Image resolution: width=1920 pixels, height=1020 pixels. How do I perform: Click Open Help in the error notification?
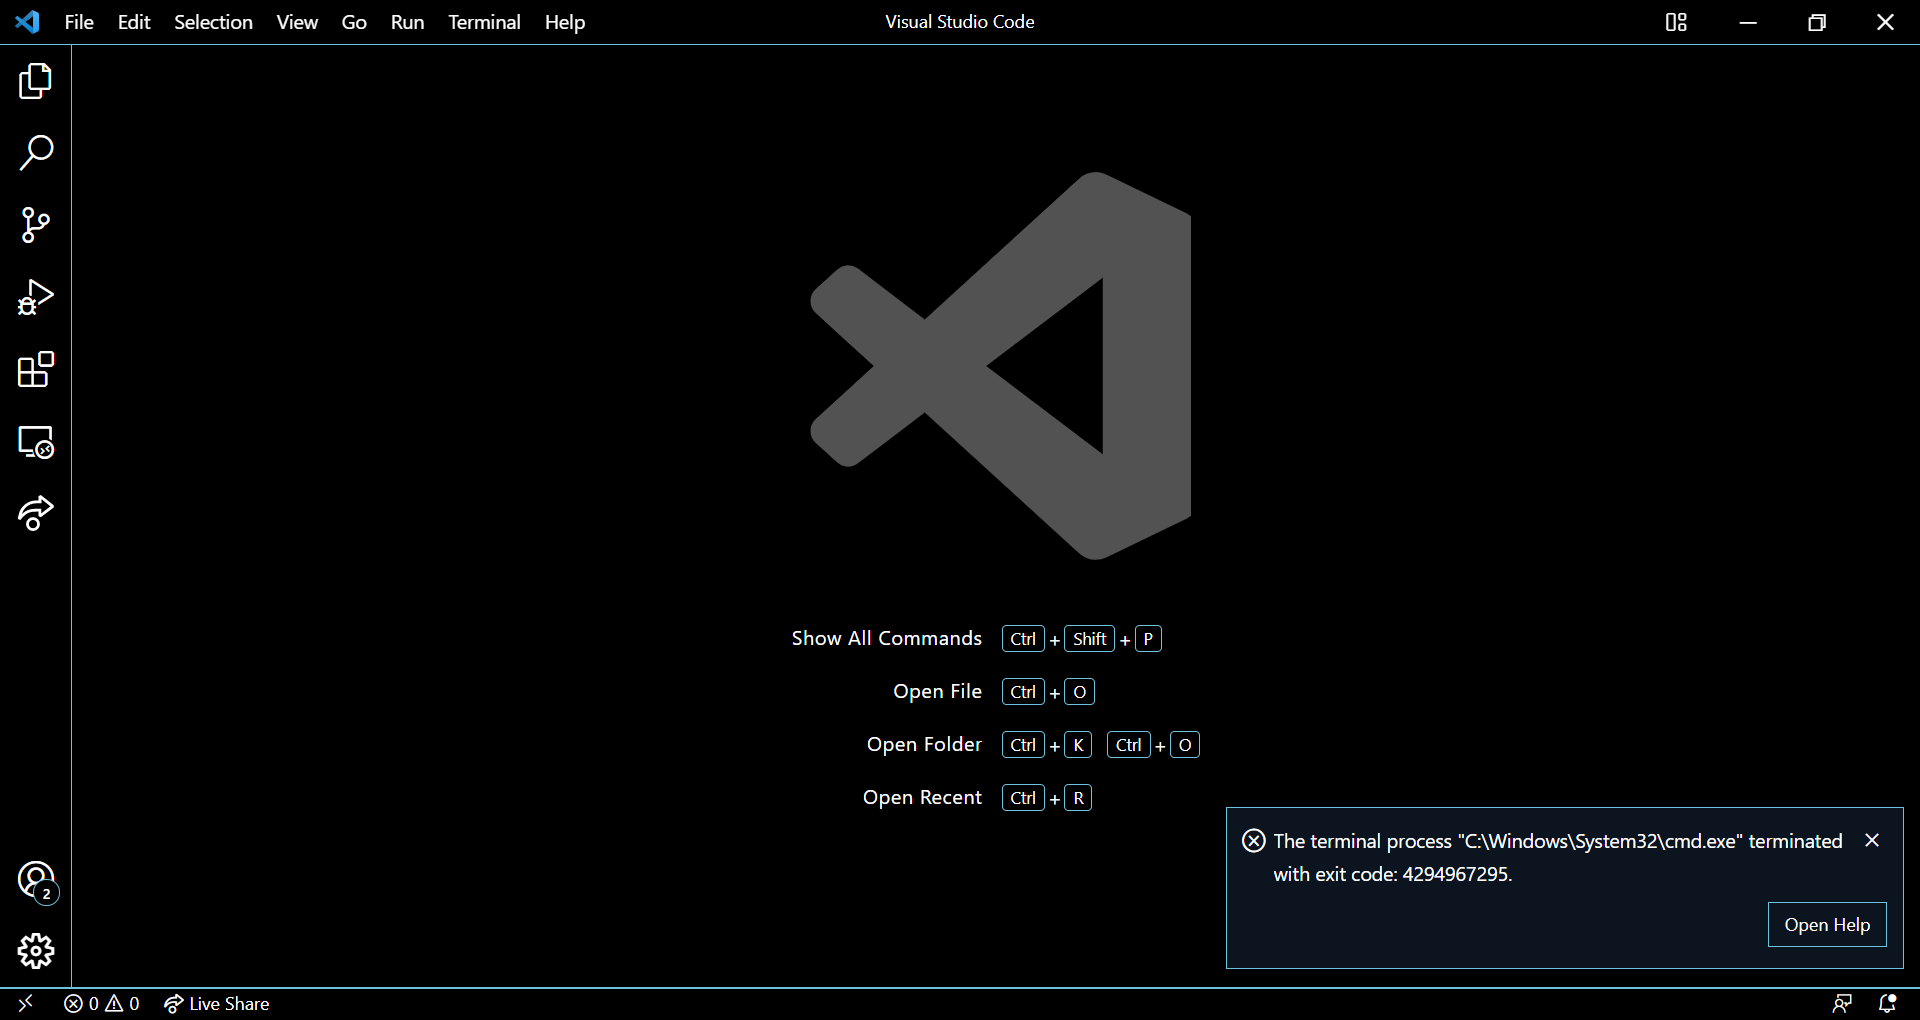click(1826, 924)
